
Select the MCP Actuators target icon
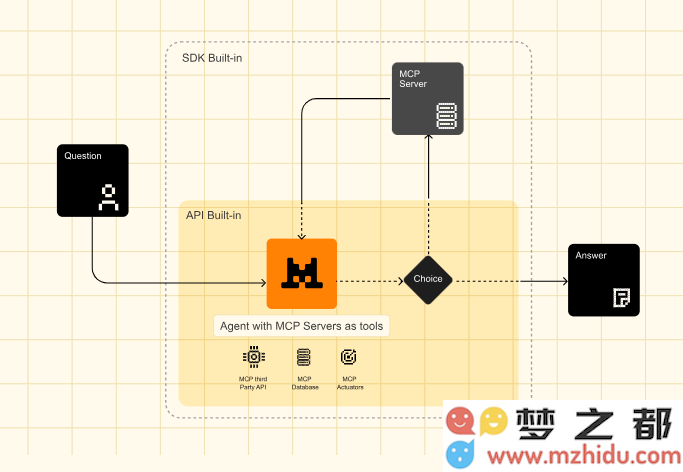349,357
